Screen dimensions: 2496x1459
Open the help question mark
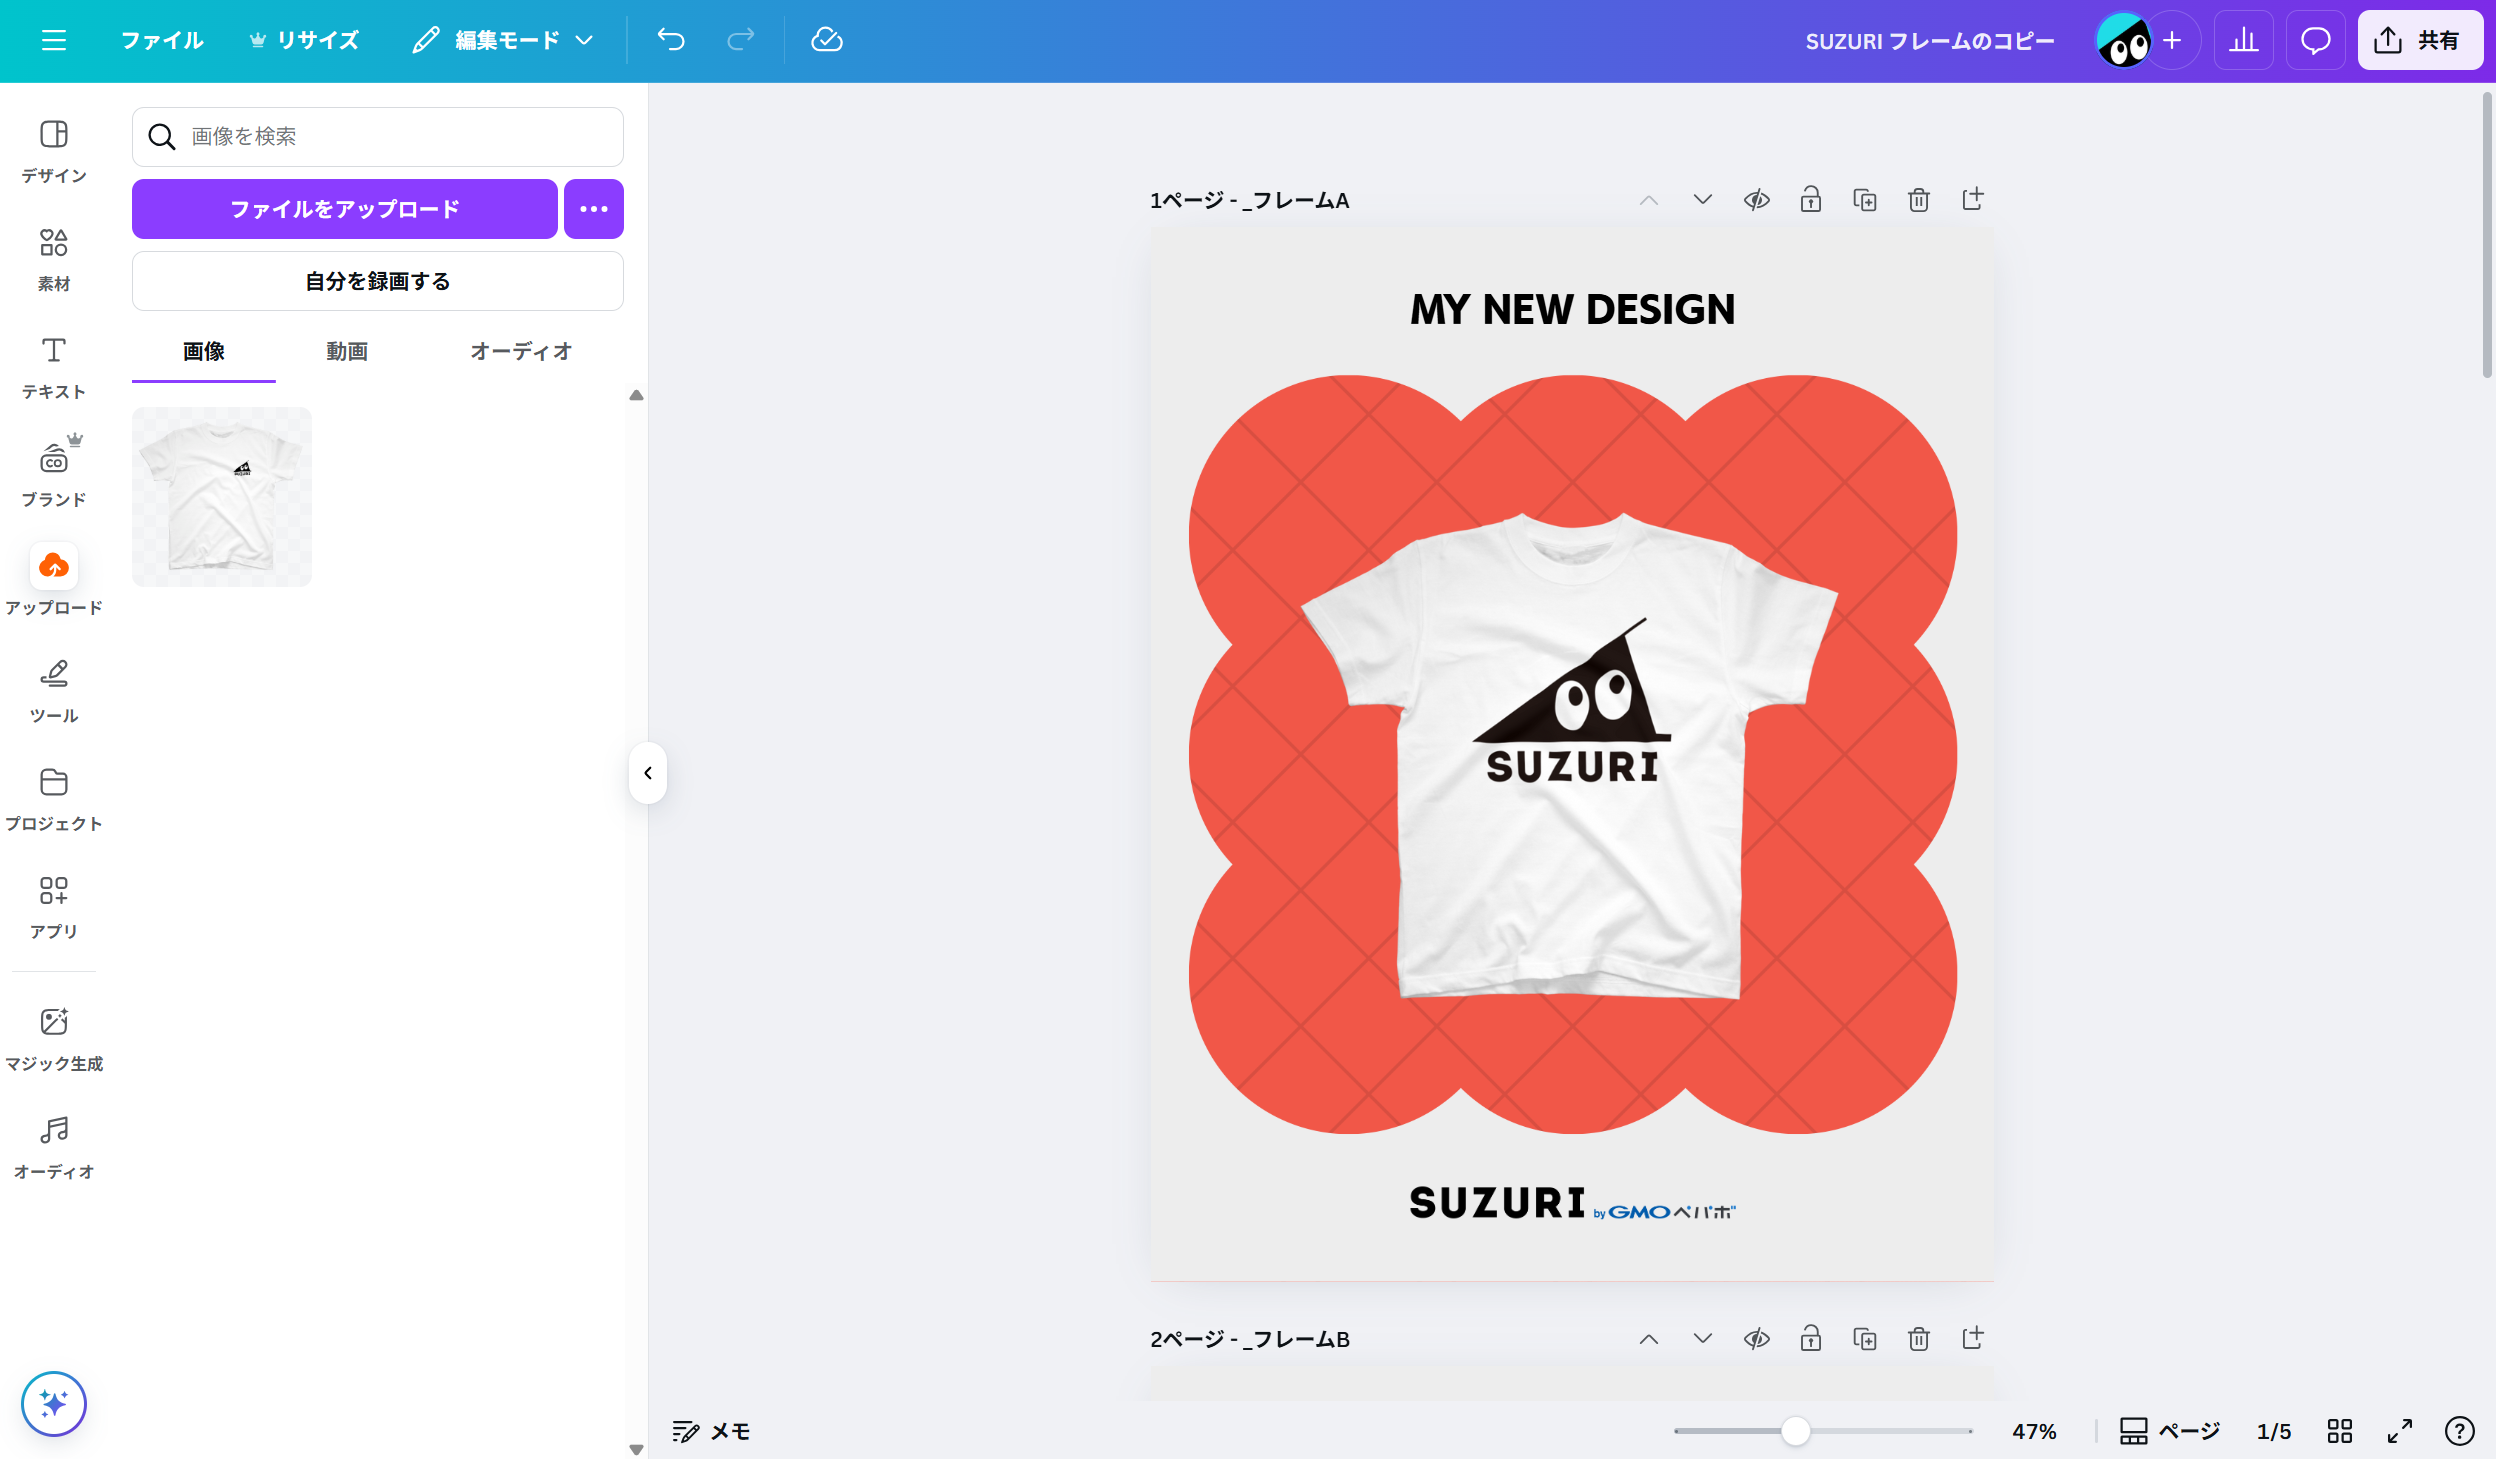[2460, 1432]
